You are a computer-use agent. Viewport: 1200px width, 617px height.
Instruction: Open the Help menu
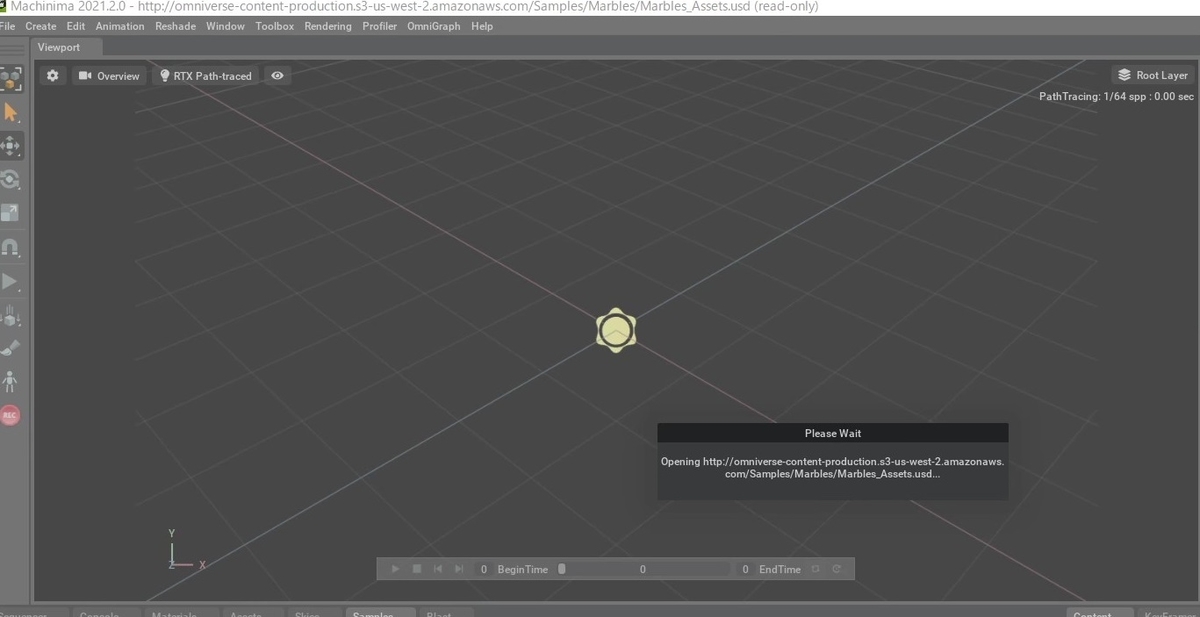[482, 26]
